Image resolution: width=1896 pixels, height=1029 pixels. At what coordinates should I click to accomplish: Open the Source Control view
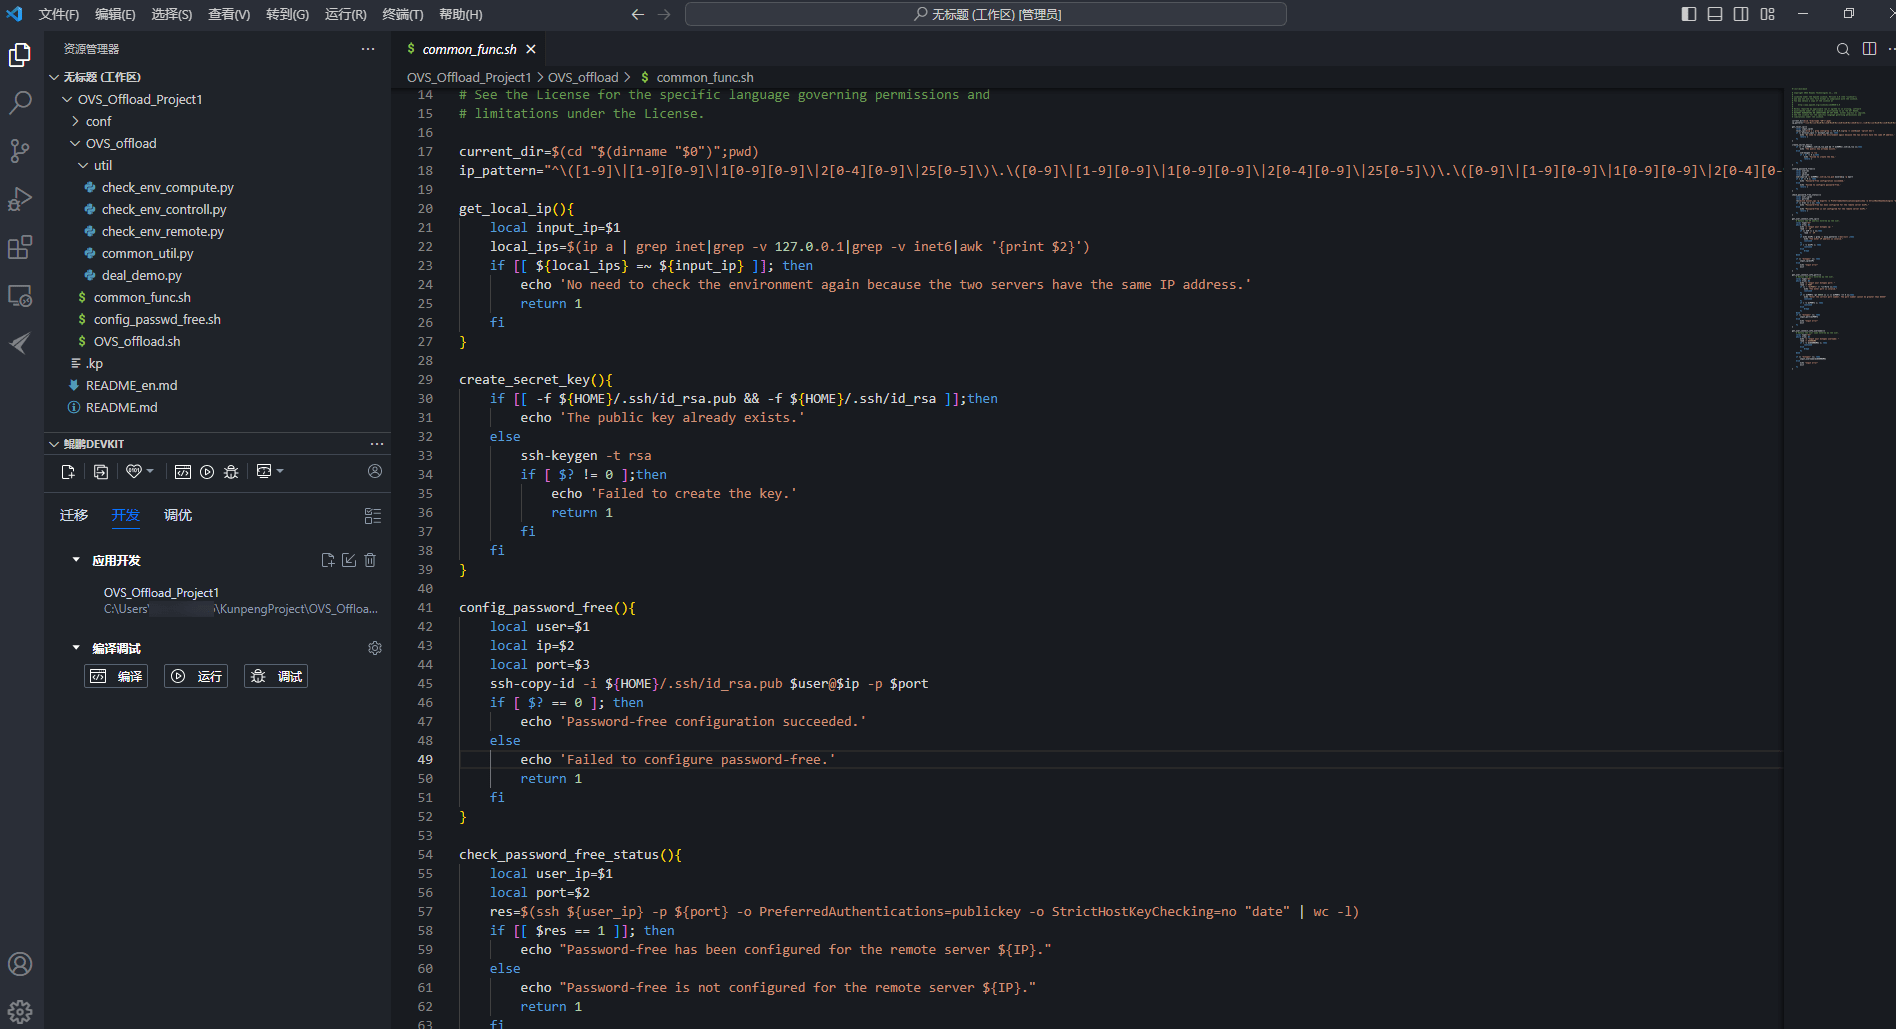[20, 151]
